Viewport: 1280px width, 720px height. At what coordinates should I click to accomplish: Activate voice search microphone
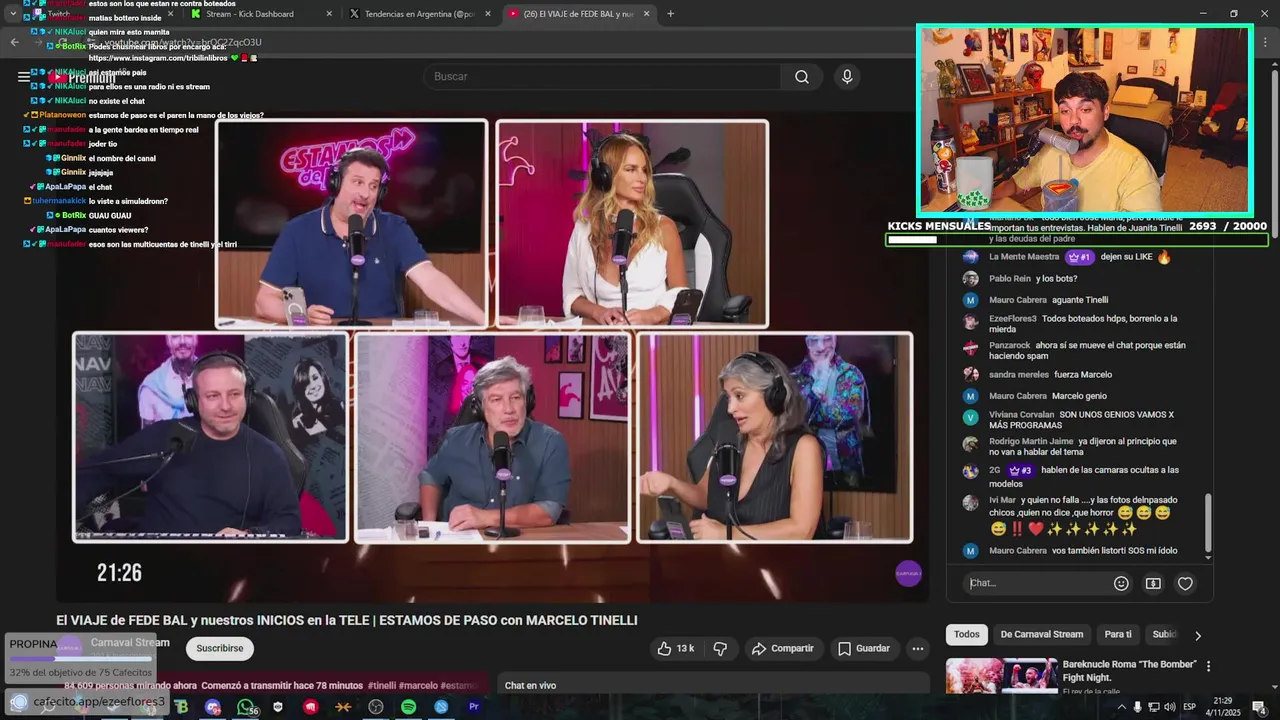847,77
